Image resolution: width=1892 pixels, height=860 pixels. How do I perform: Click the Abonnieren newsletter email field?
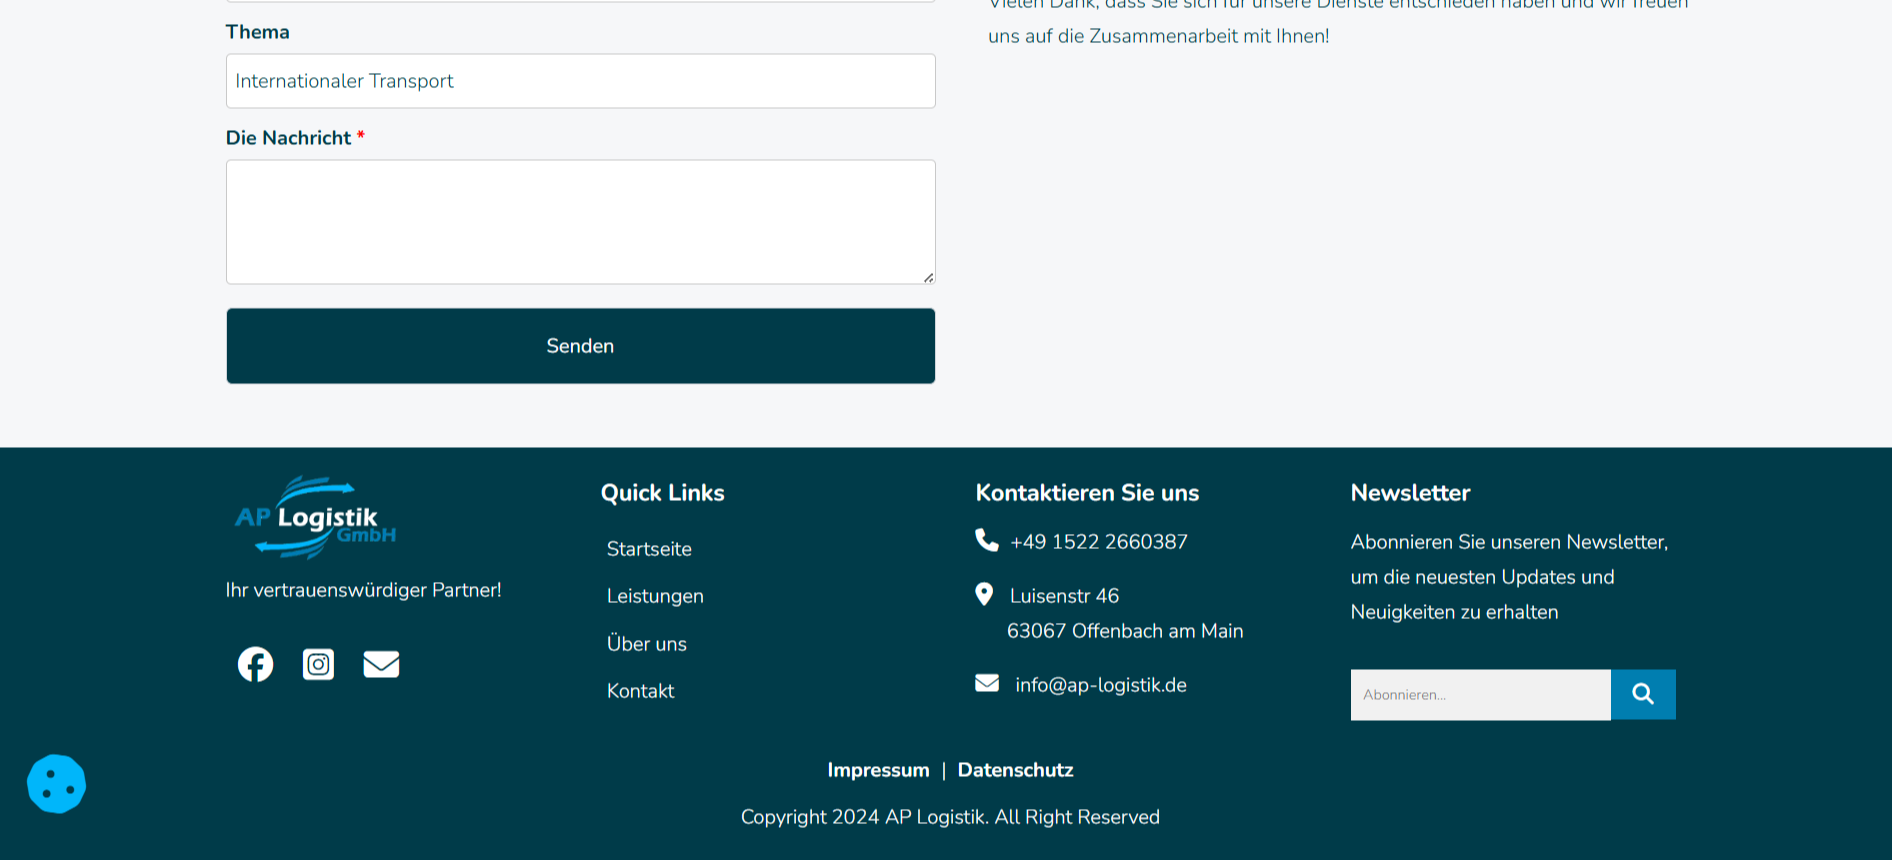(1480, 695)
